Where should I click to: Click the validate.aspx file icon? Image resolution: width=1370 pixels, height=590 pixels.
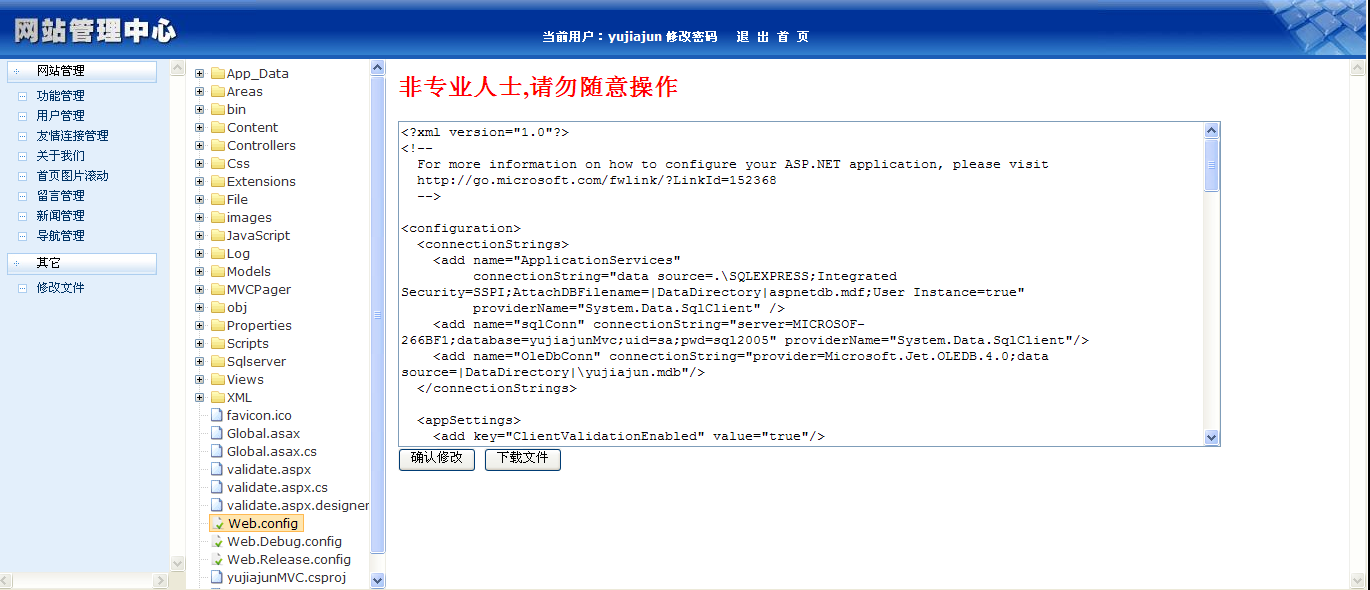pos(217,469)
